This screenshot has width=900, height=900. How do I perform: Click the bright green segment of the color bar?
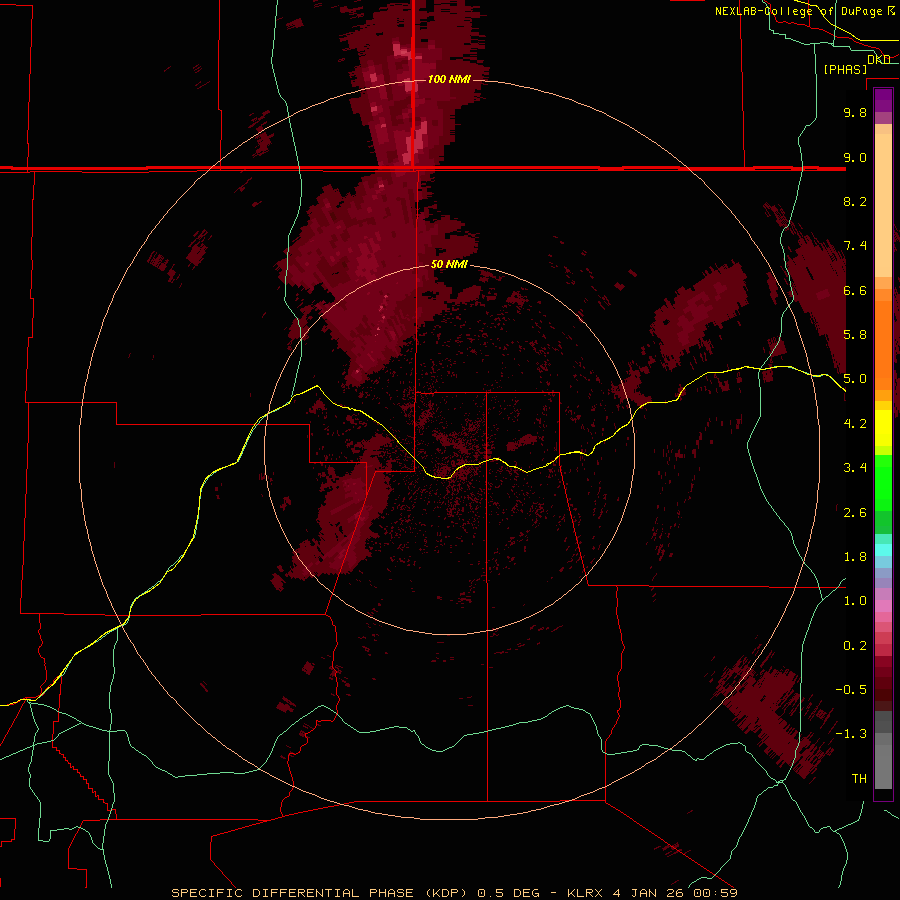pos(883,483)
